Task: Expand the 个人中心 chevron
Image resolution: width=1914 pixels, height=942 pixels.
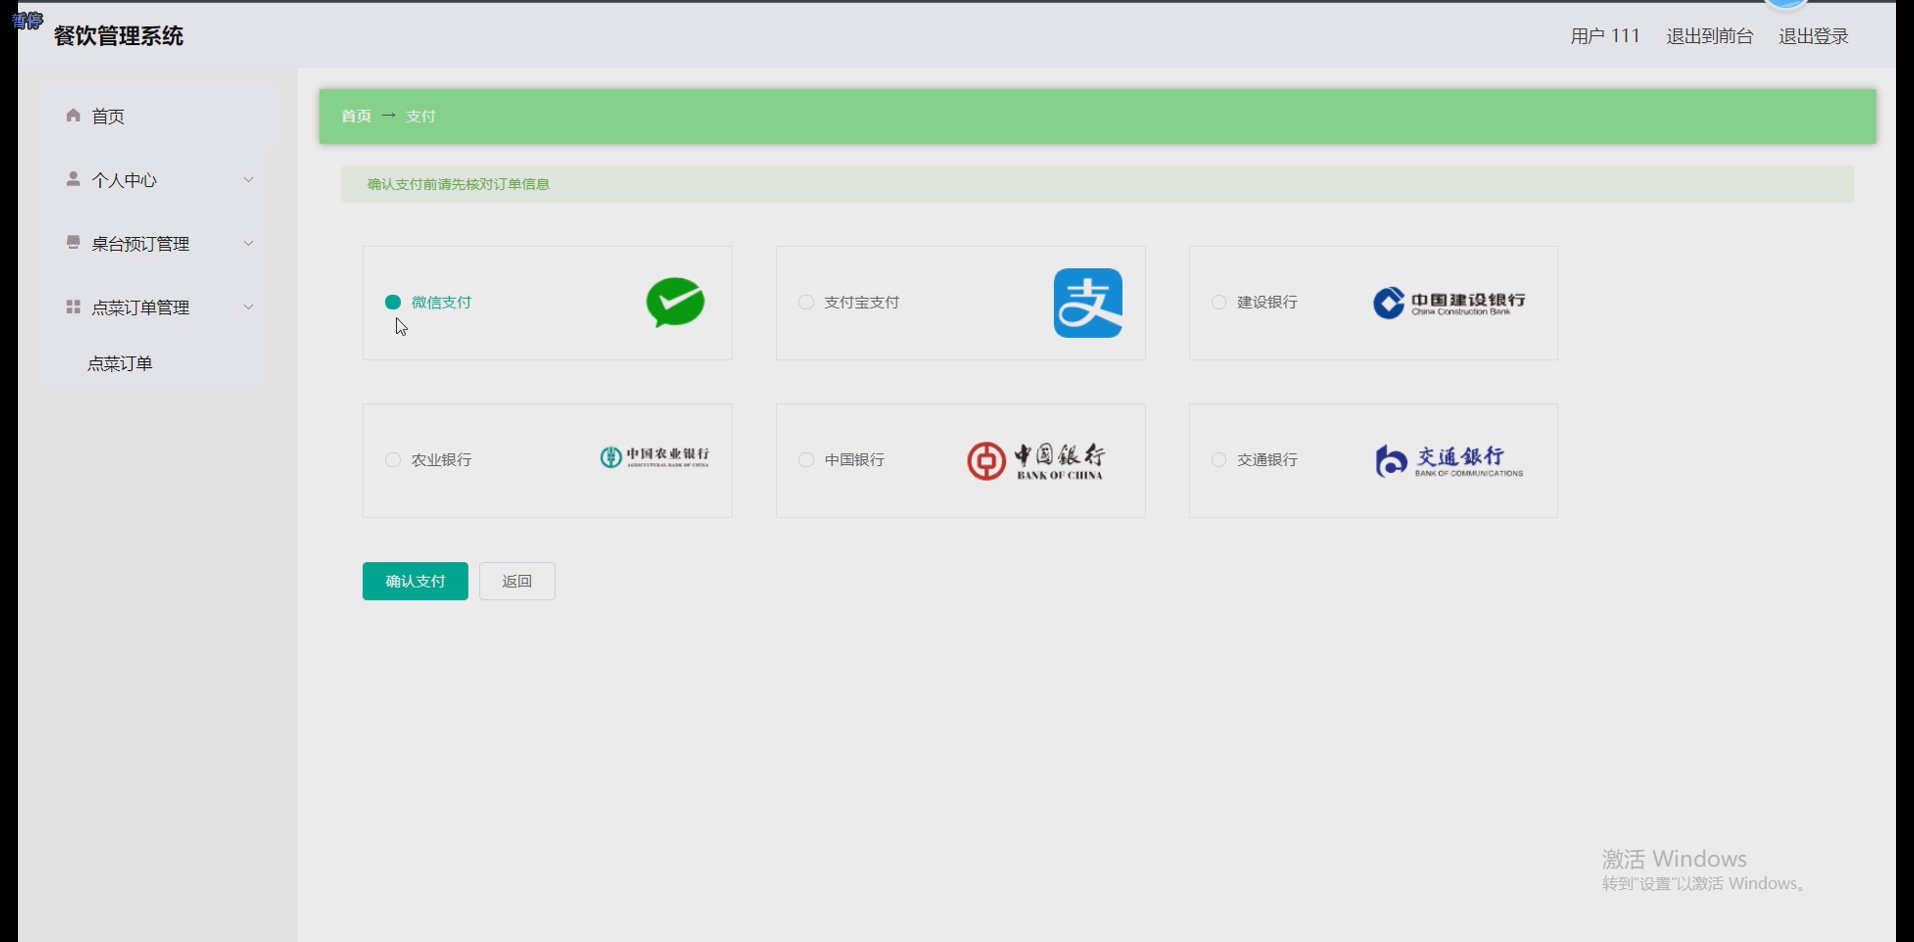Action: tap(248, 180)
